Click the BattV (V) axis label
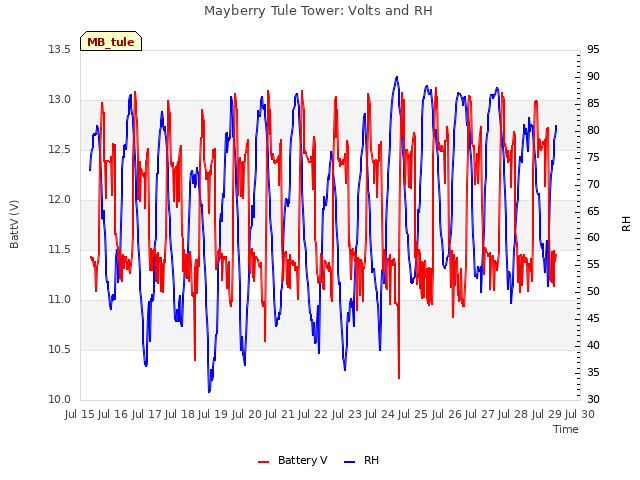The width and height of the screenshot is (640, 480). coord(14,224)
